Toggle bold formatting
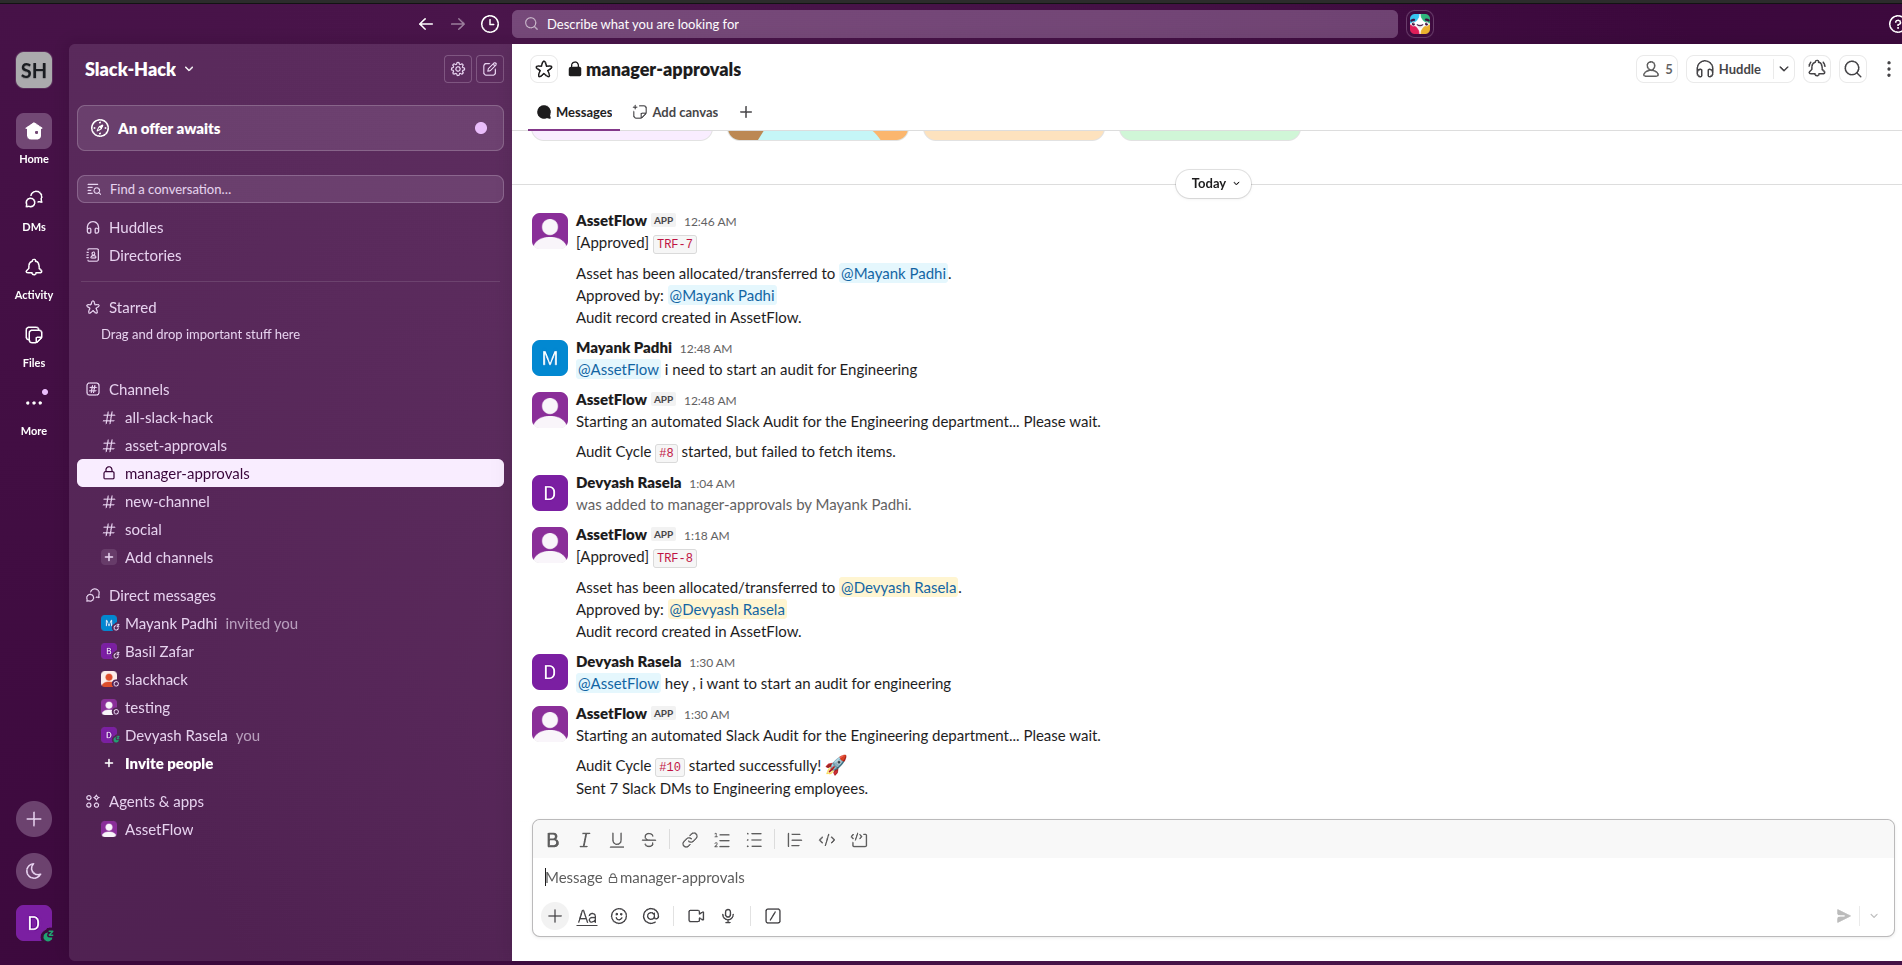The image size is (1902, 965). [x=553, y=840]
